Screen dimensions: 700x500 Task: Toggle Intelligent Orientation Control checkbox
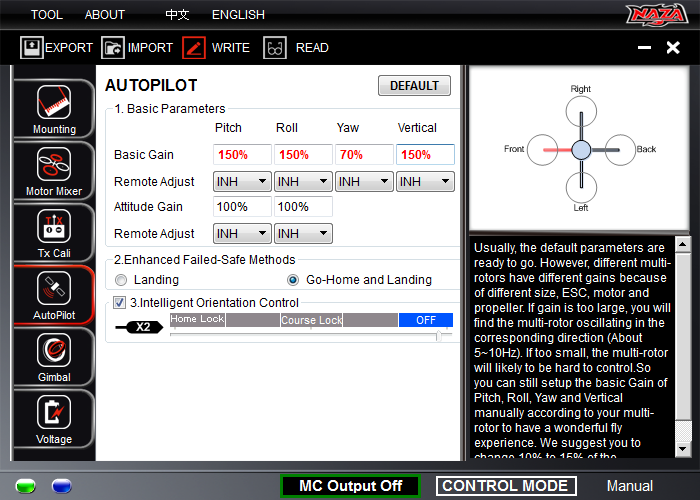click(x=119, y=302)
